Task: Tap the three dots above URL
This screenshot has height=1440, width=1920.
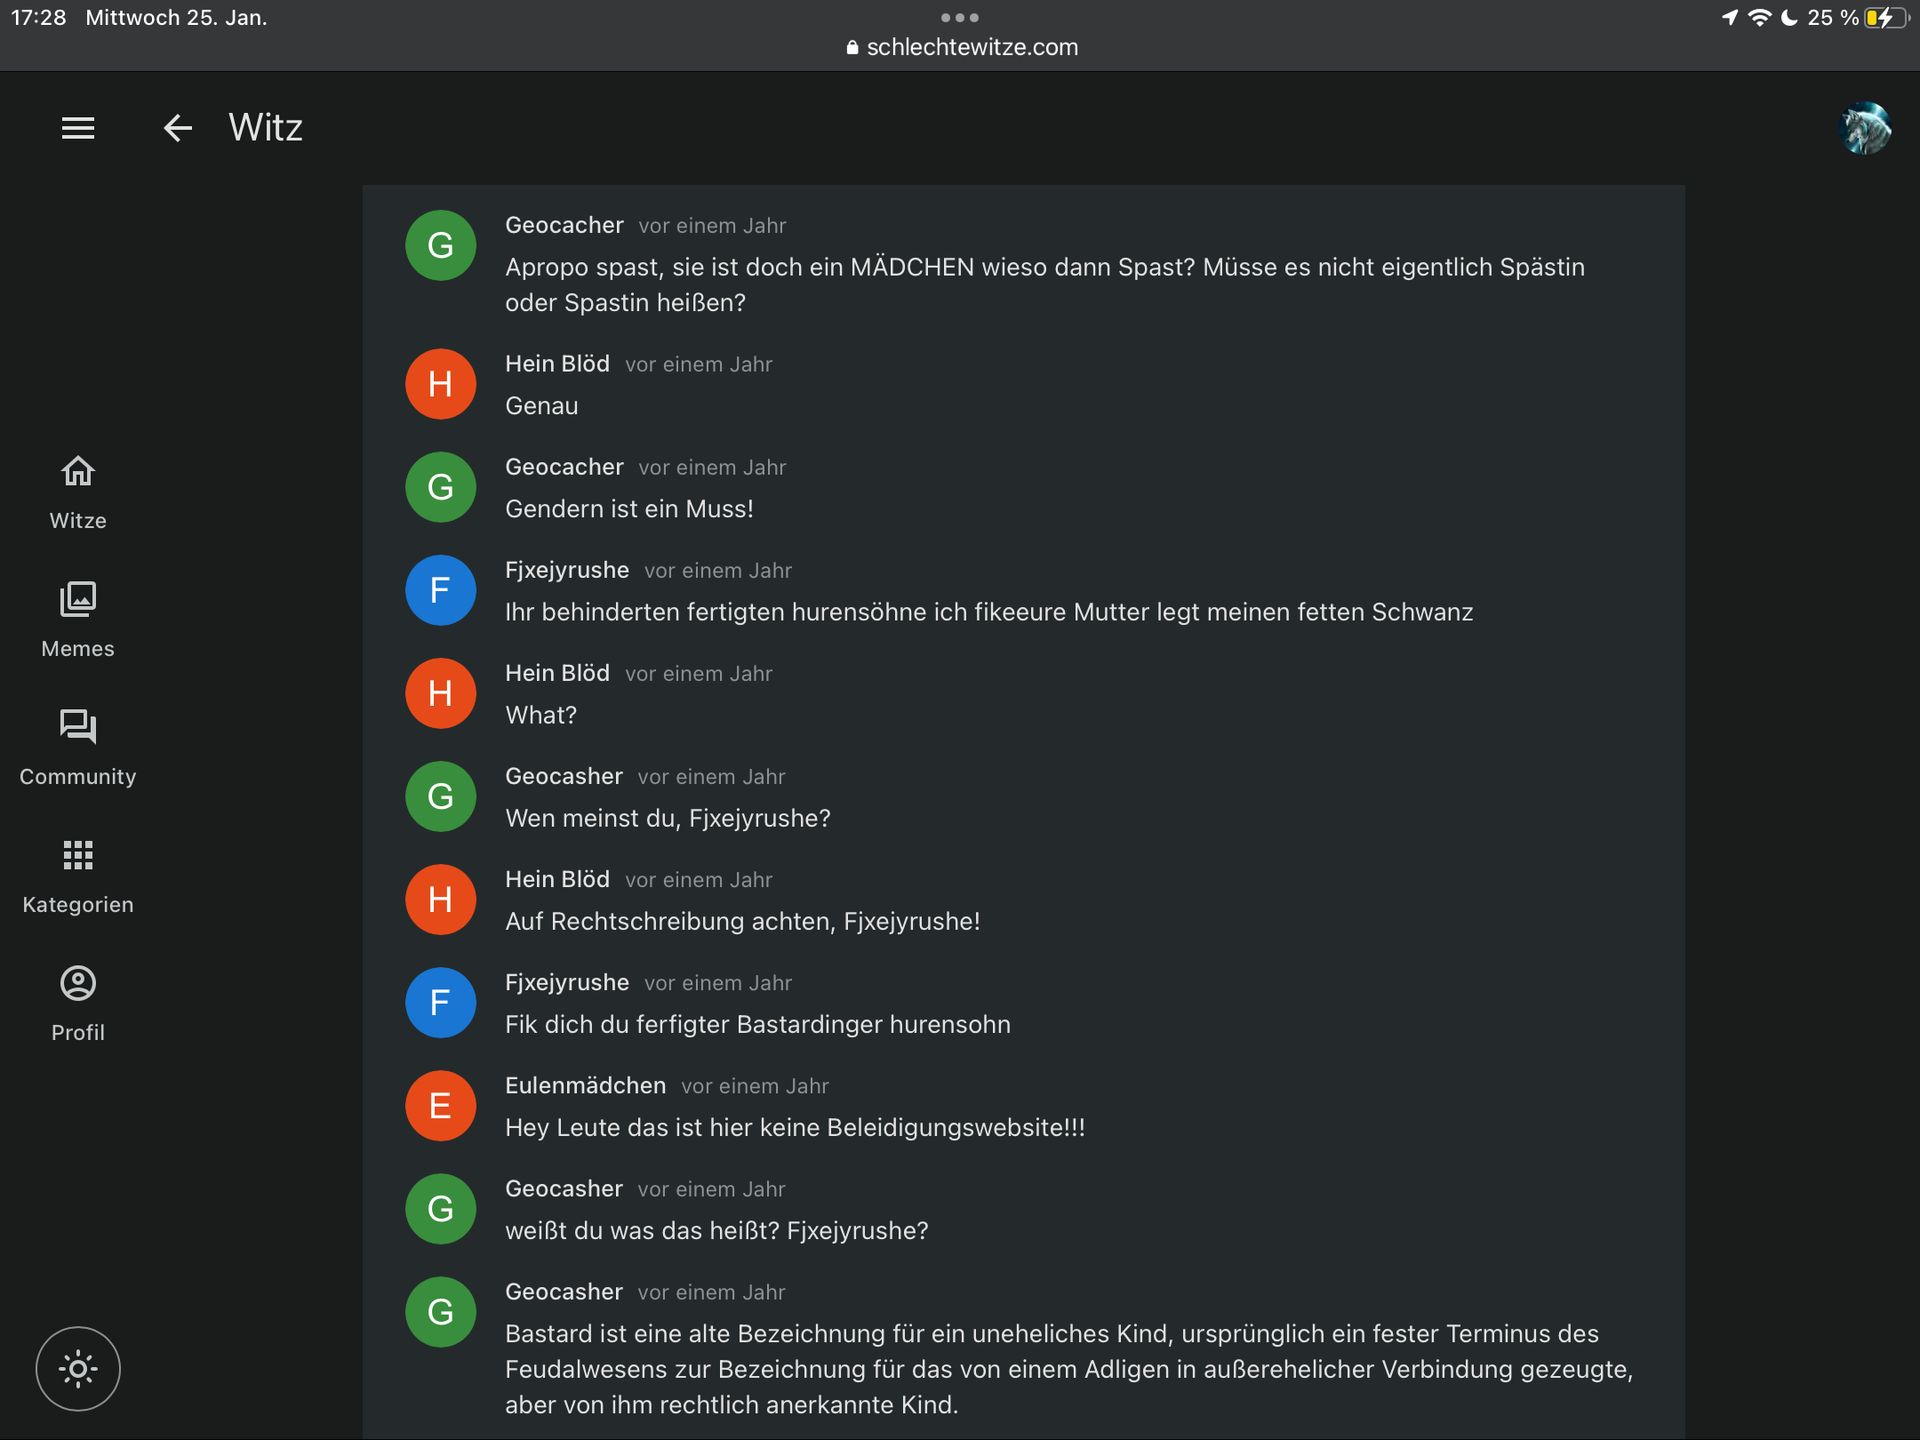Action: [x=959, y=17]
